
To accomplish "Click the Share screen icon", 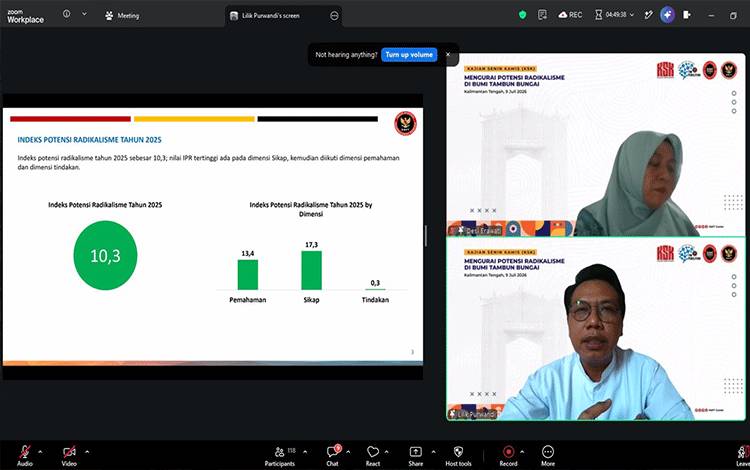I will 416,452.
